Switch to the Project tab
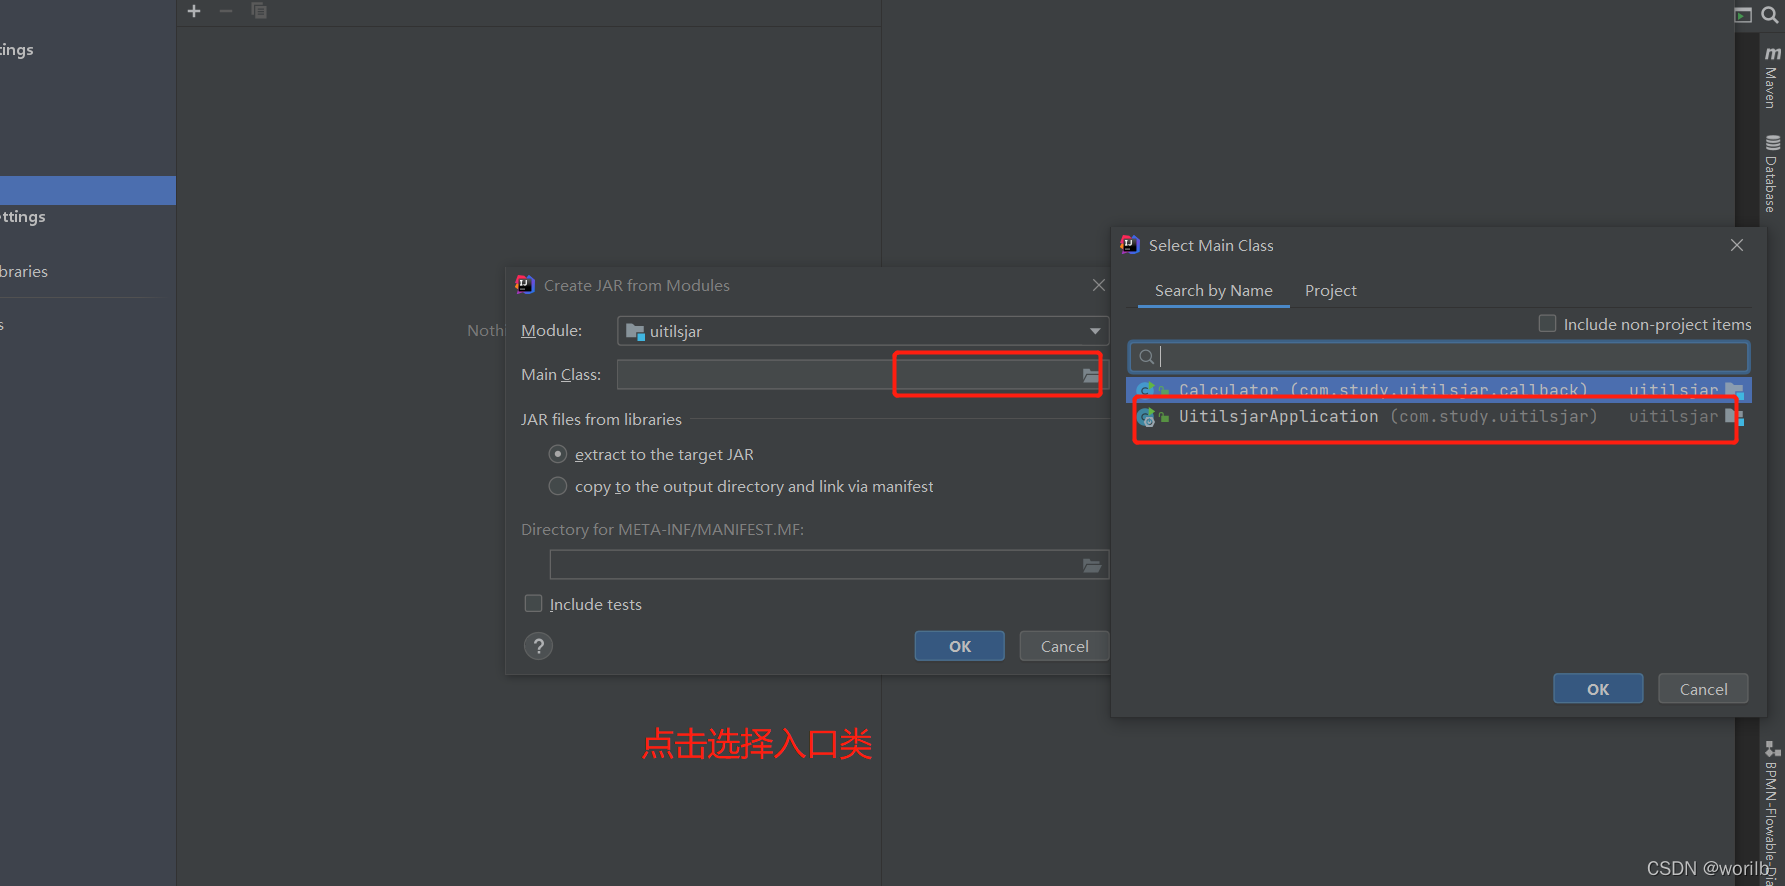The width and height of the screenshot is (1785, 886). pyautogui.click(x=1331, y=290)
